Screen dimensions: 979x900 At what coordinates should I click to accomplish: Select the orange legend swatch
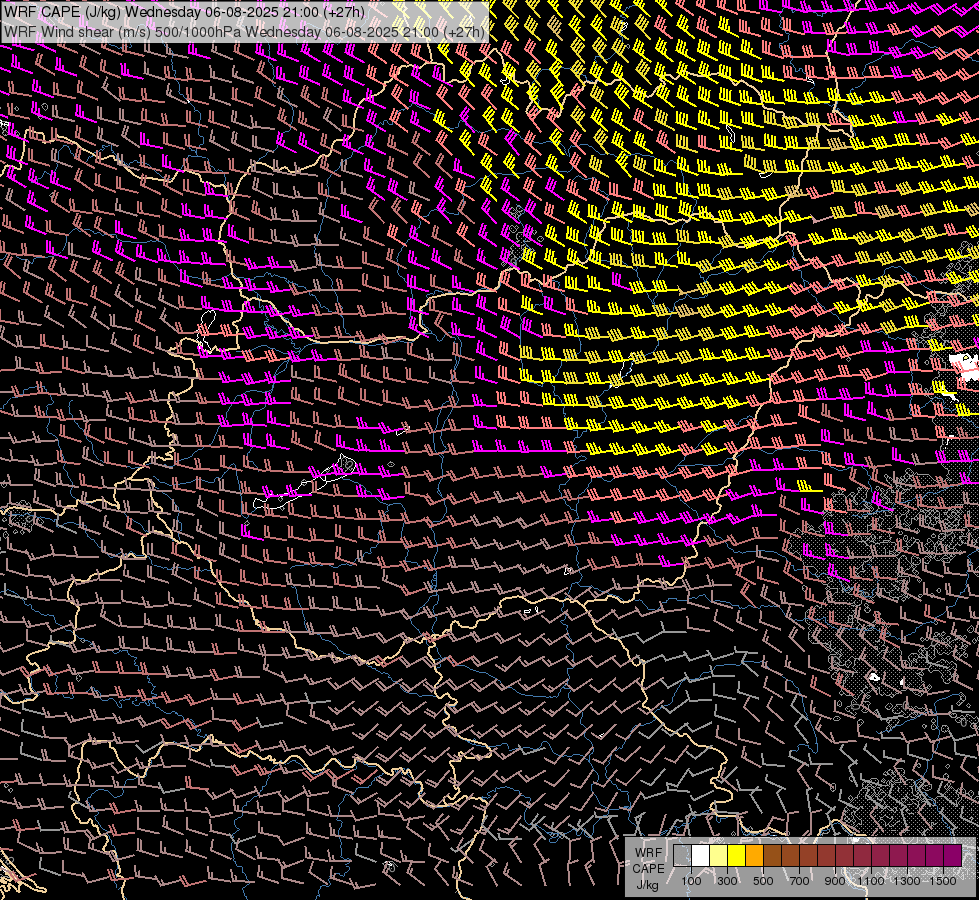pos(754,855)
